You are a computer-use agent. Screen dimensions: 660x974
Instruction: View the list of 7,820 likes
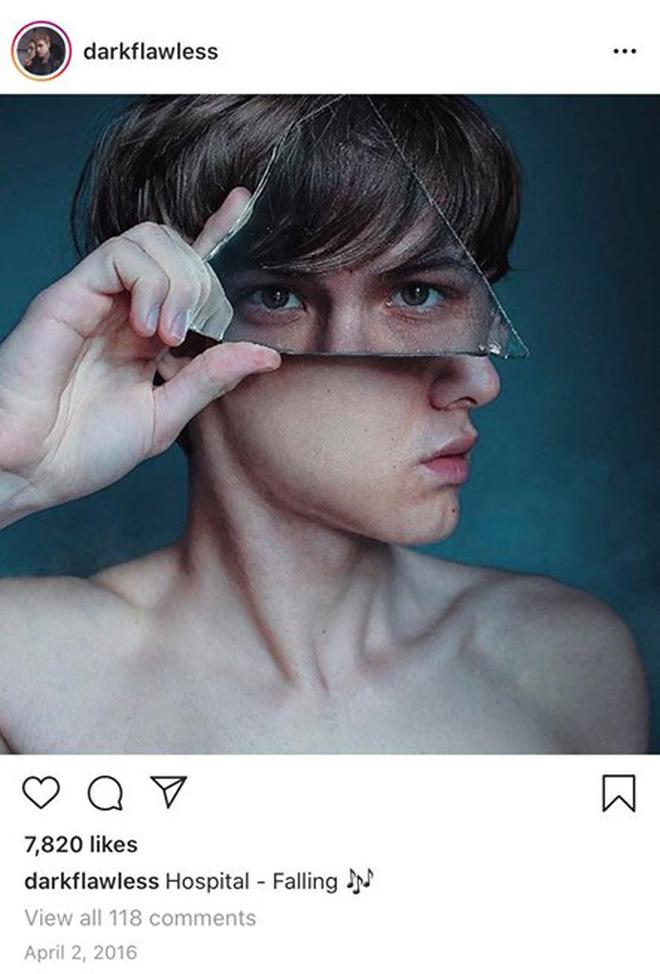(x=80, y=845)
